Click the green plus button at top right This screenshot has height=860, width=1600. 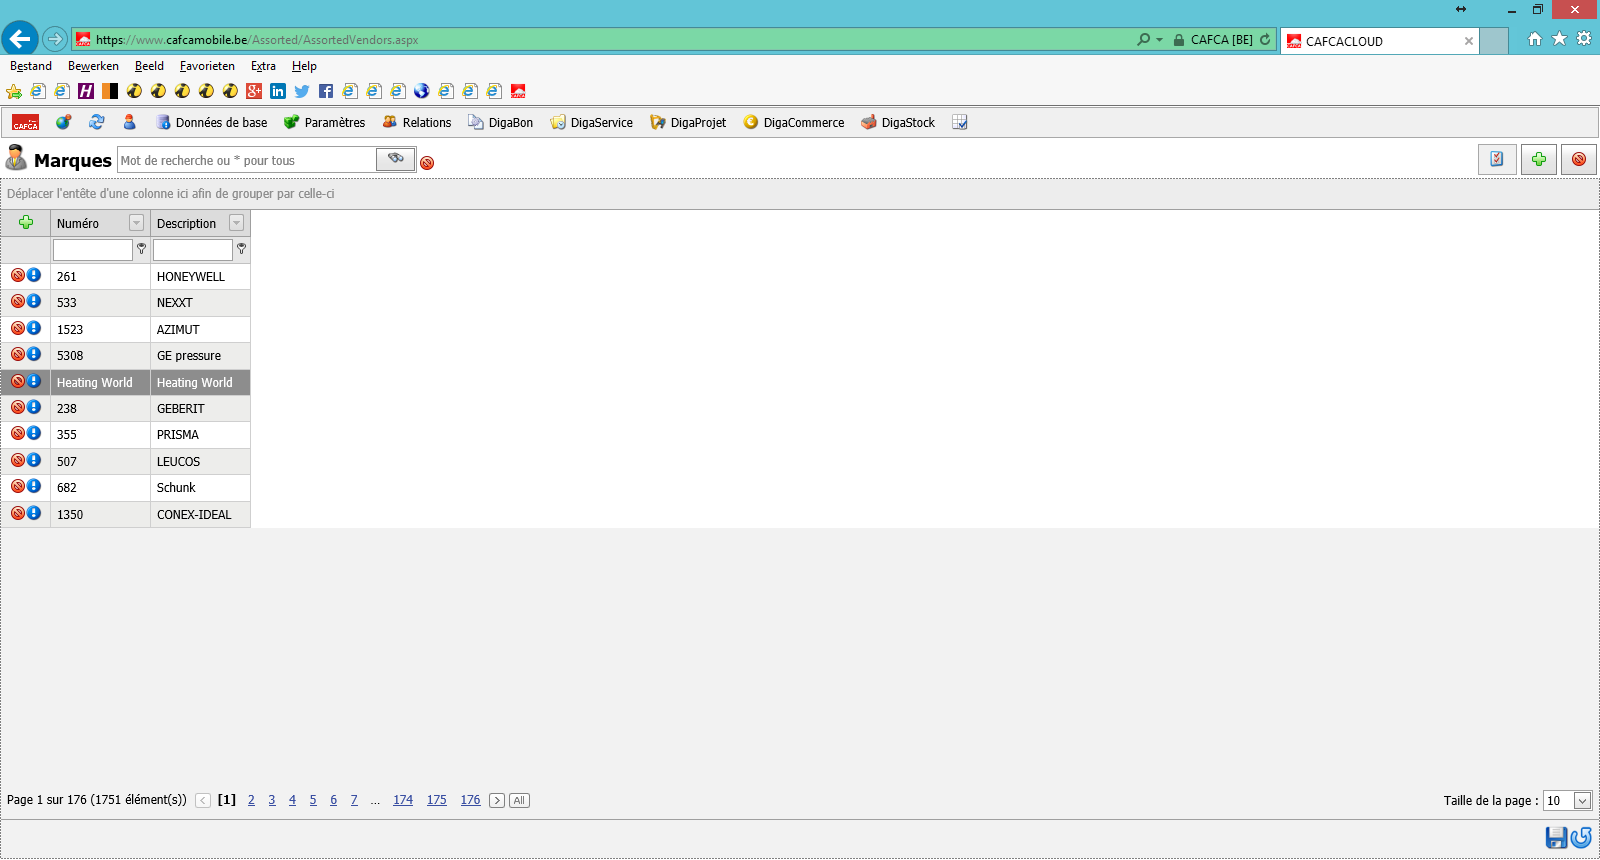[1539, 159]
